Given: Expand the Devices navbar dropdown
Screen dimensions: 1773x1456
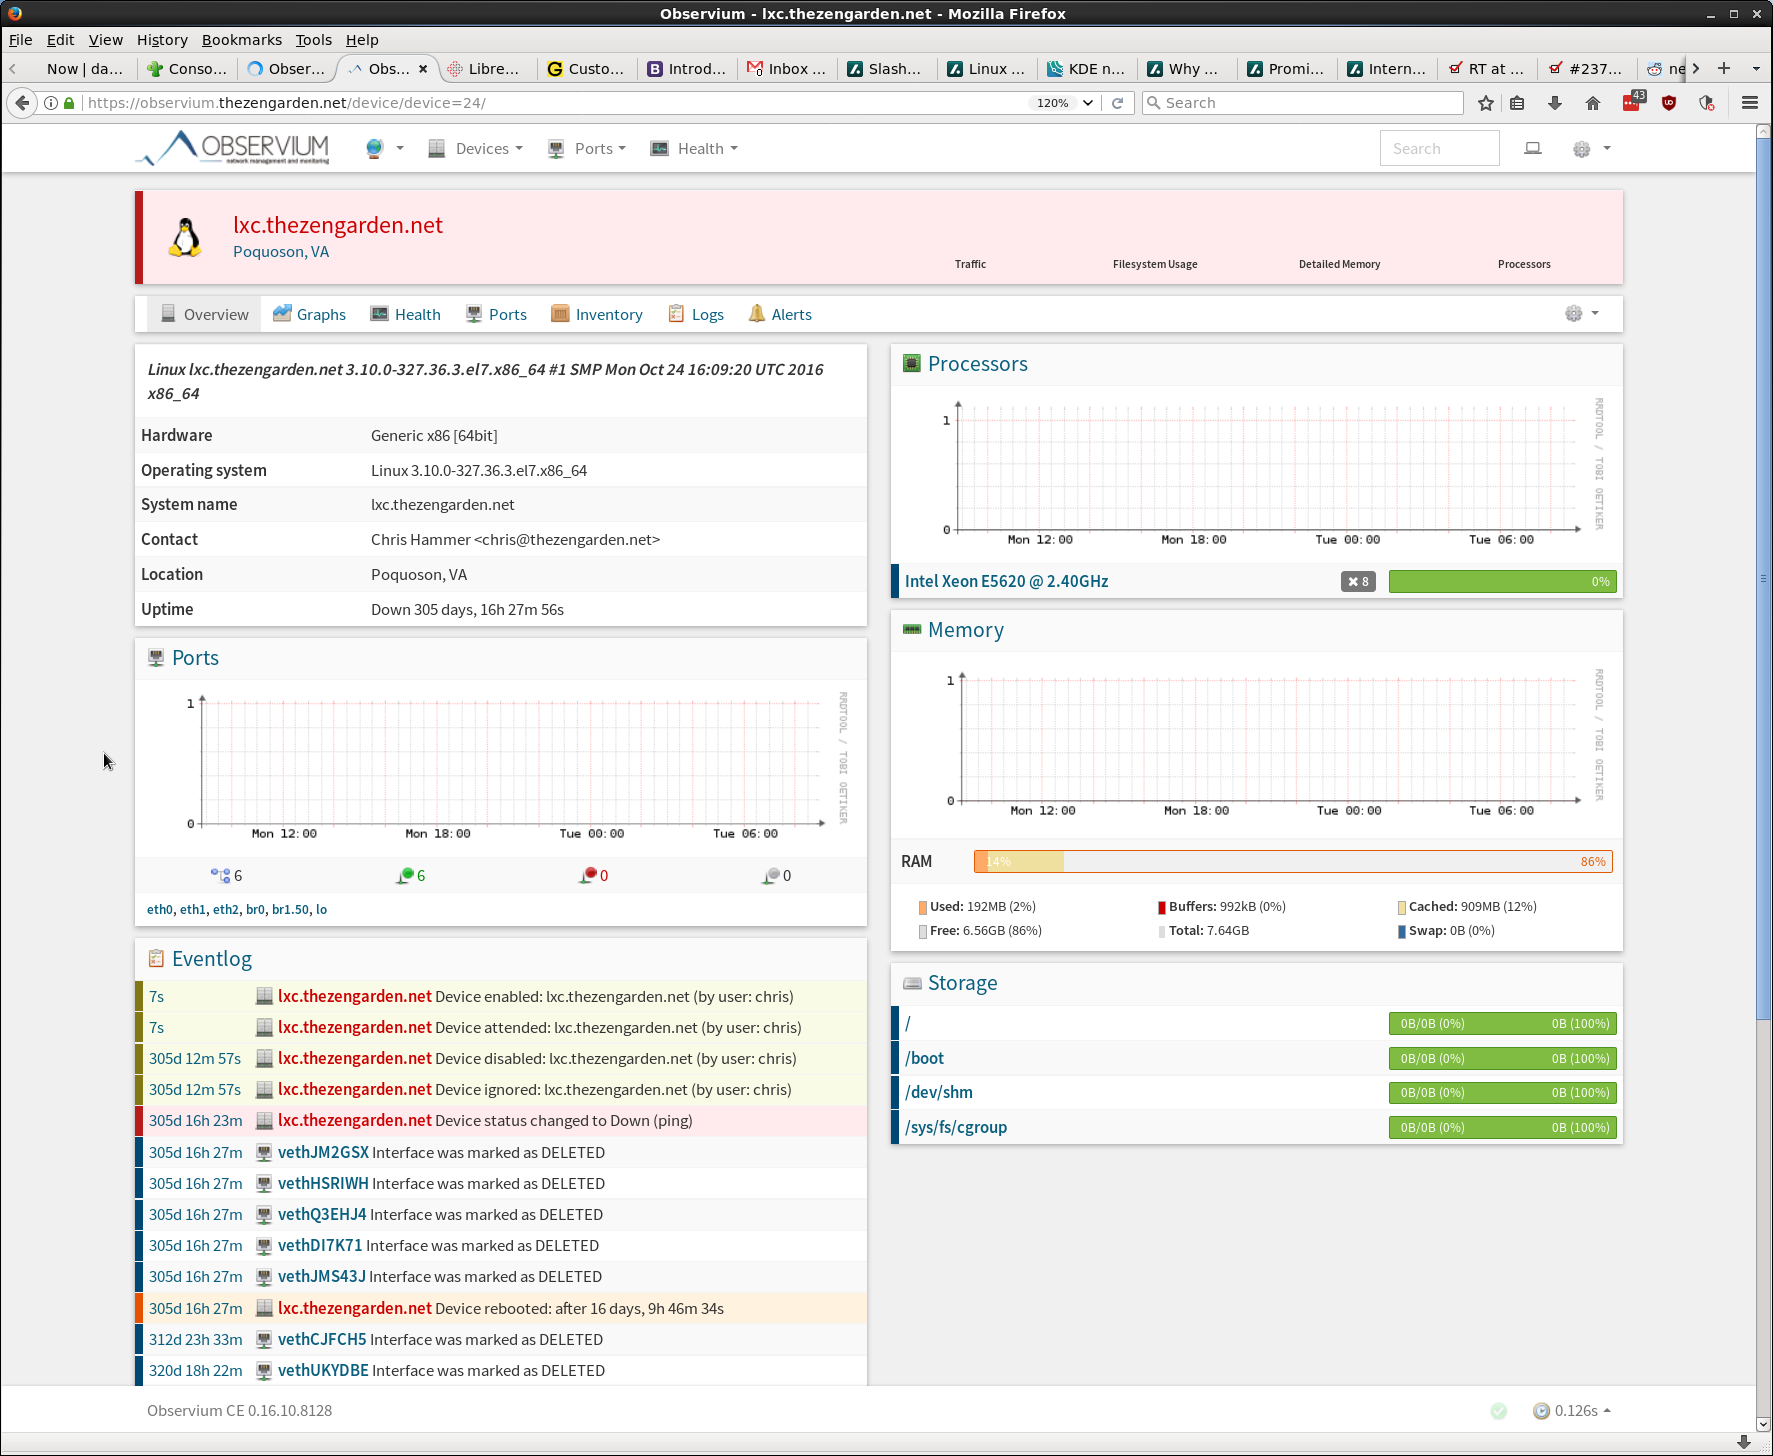Looking at the screenshot, I should click(x=476, y=149).
